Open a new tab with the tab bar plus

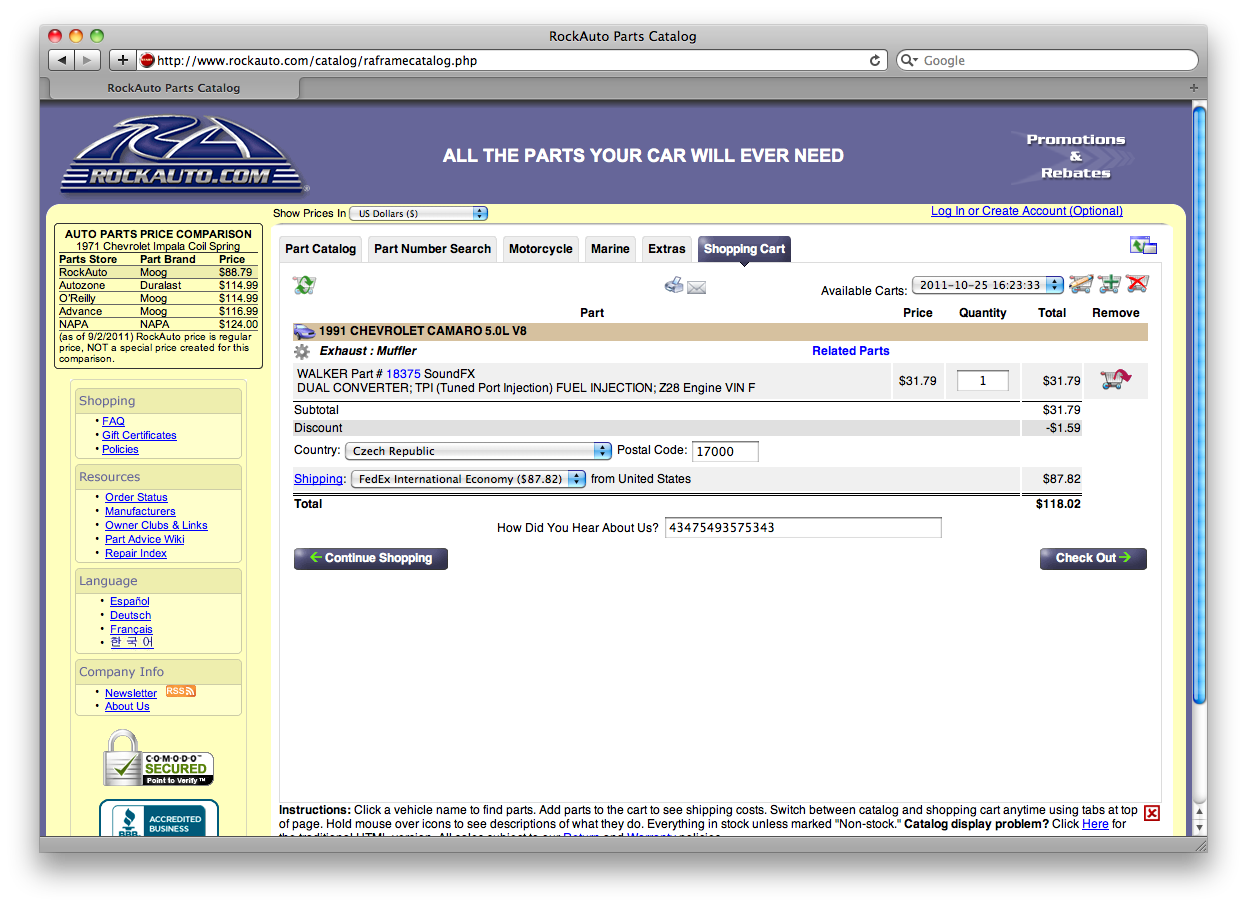click(x=1193, y=88)
